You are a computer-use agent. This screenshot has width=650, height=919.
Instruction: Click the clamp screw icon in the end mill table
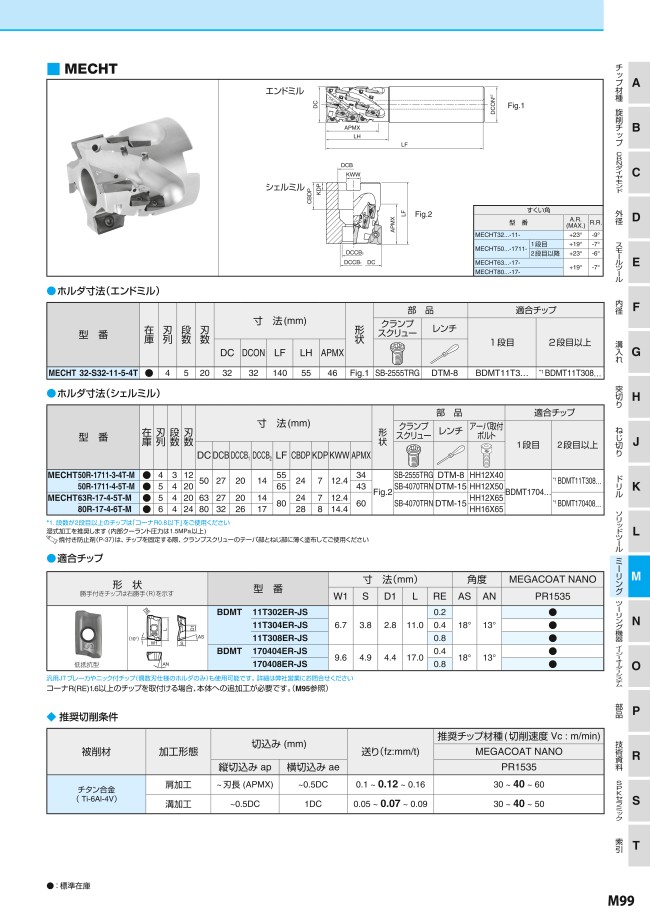pos(395,352)
